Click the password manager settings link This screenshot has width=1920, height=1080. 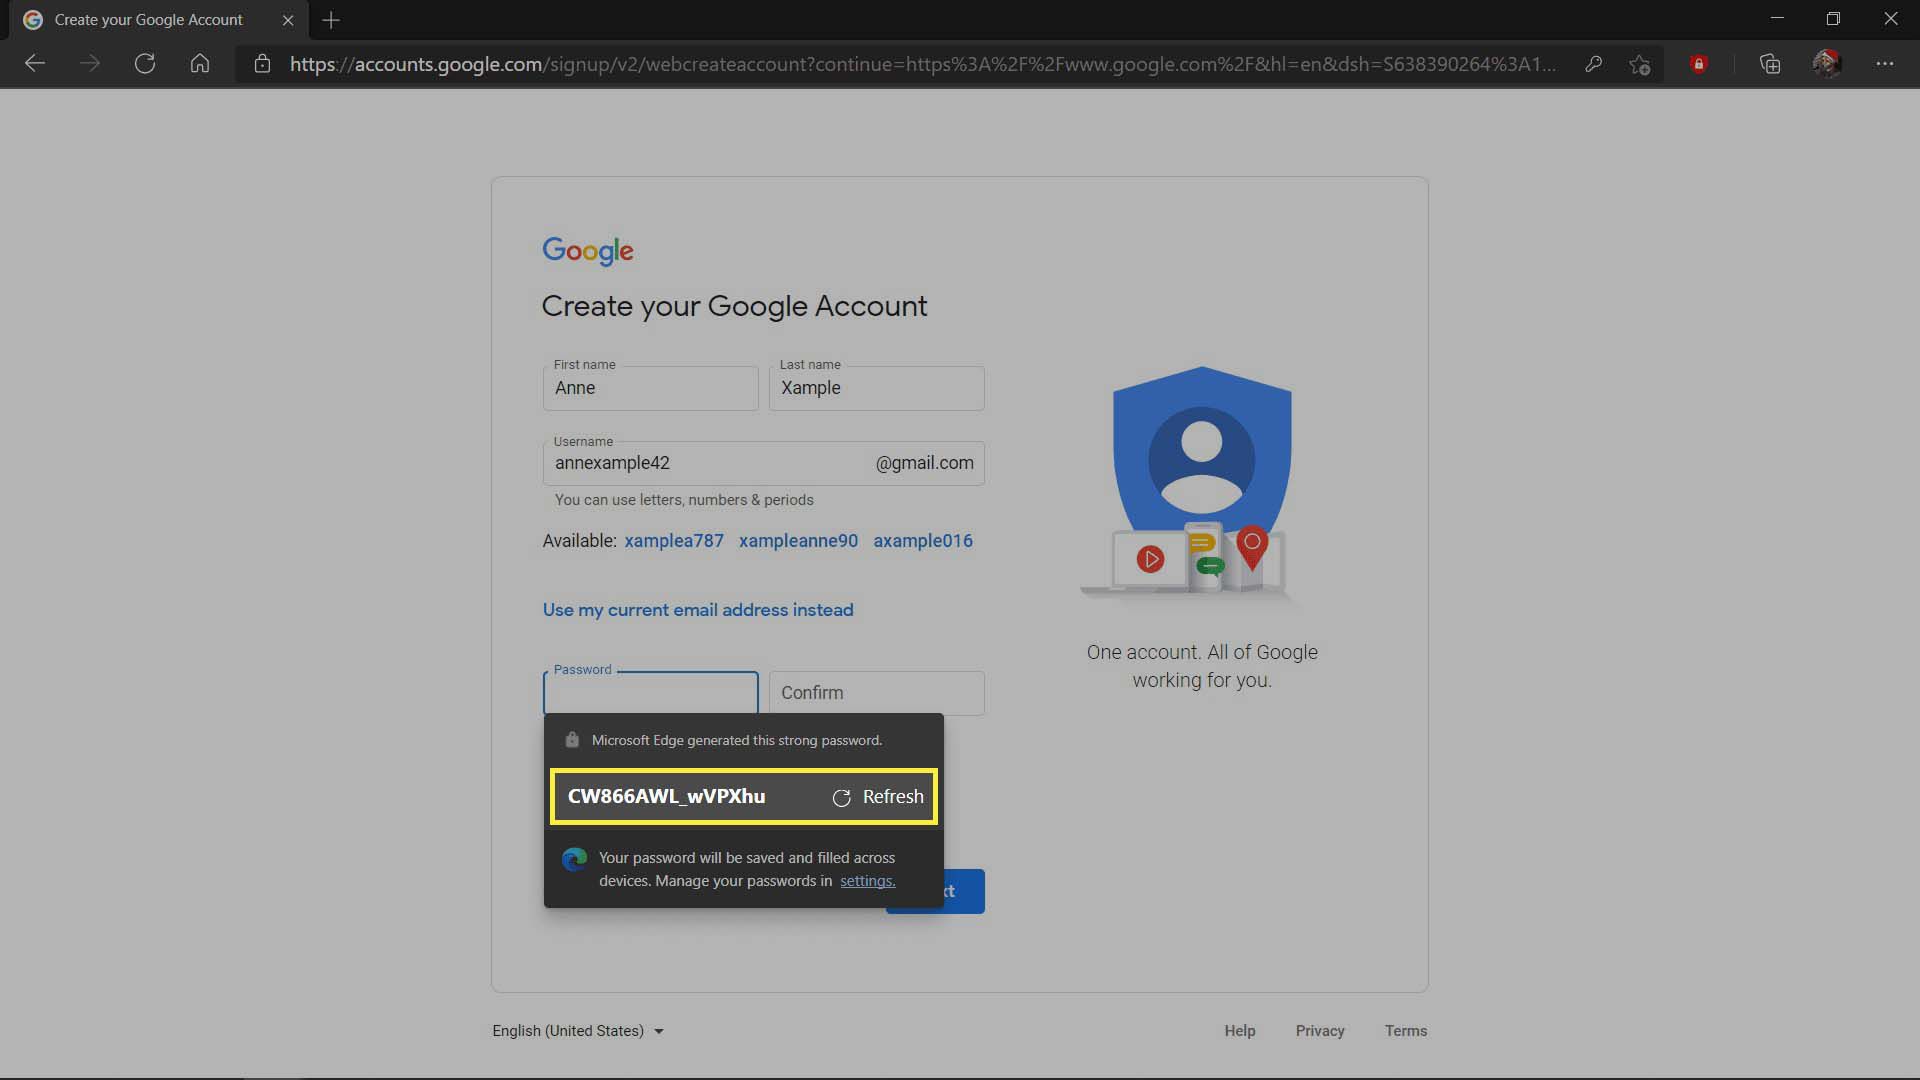coord(866,881)
